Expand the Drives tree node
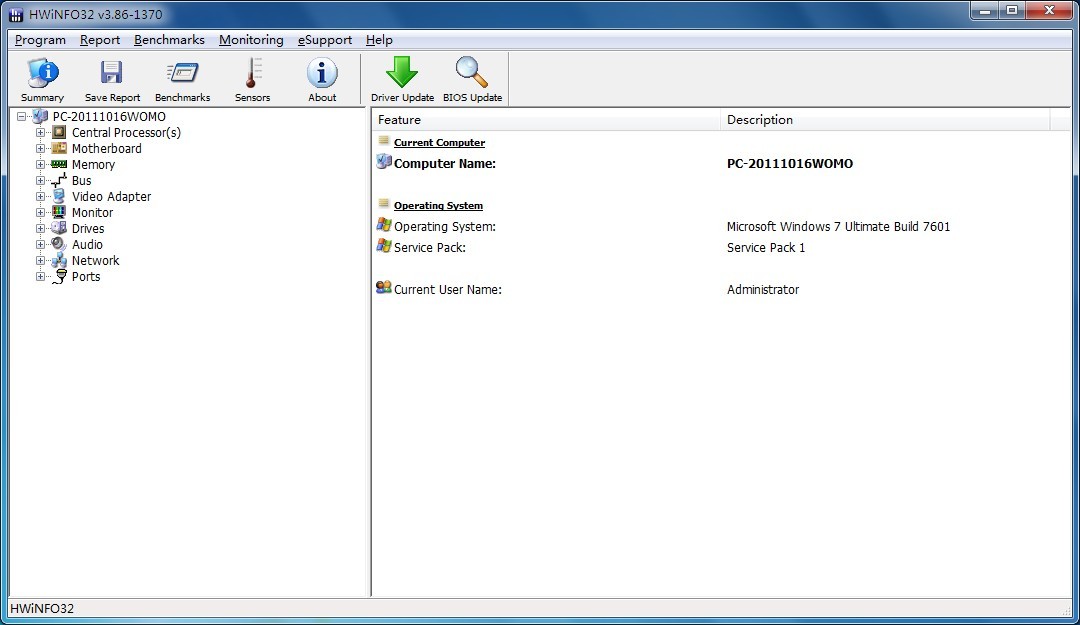Screen dimensions: 1080x625 [x=41, y=228]
